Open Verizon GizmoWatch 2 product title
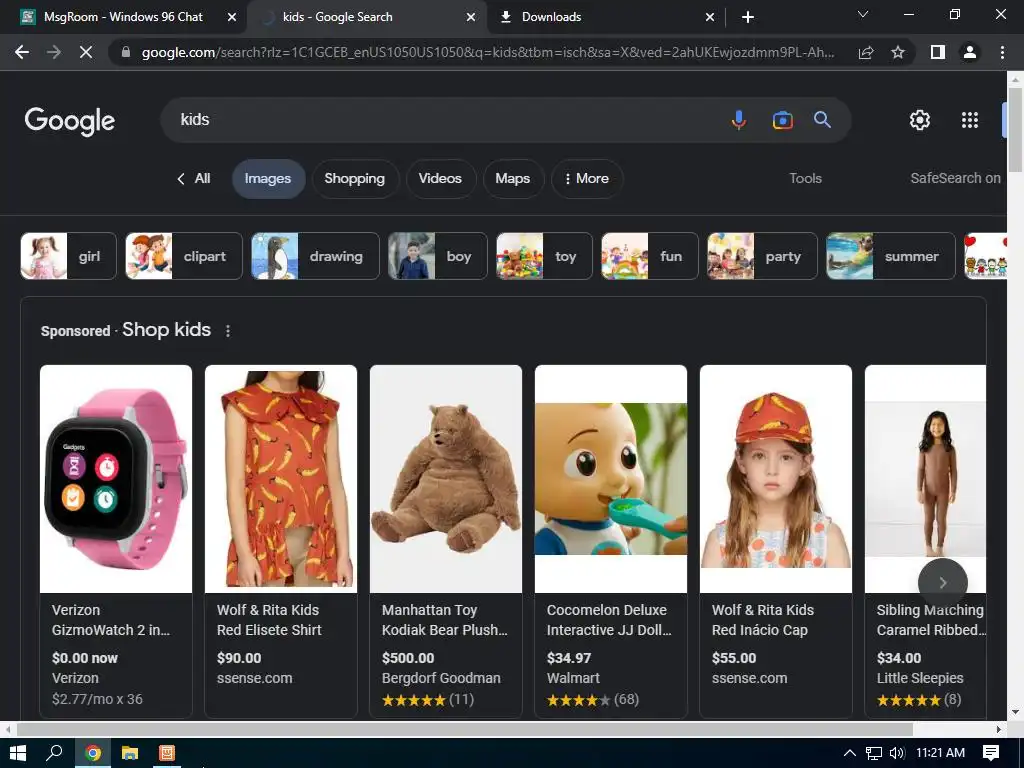This screenshot has height=768, width=1024. [x=111, y=620]
